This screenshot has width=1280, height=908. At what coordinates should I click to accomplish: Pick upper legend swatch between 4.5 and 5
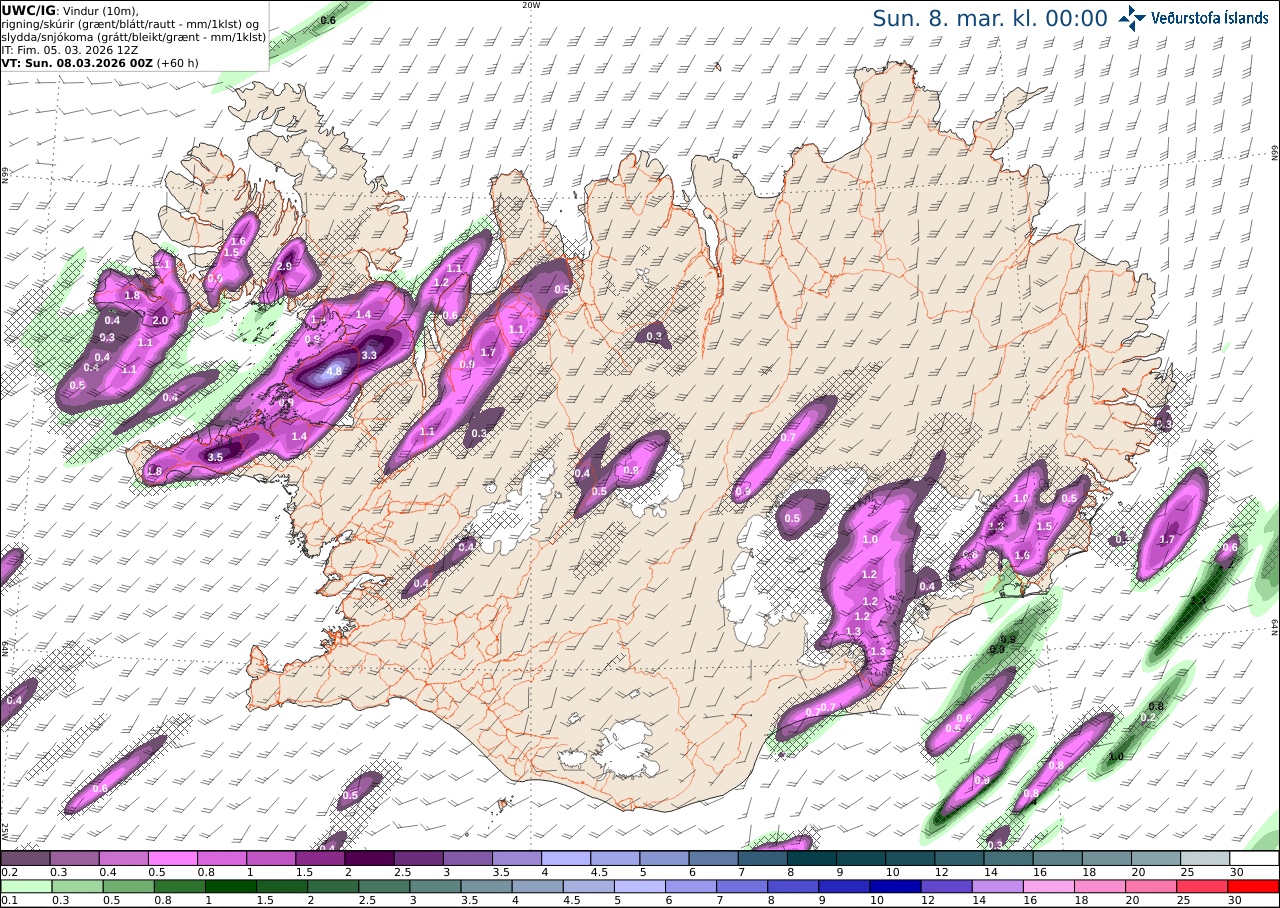pyautogui.click(x=615, y=858)
